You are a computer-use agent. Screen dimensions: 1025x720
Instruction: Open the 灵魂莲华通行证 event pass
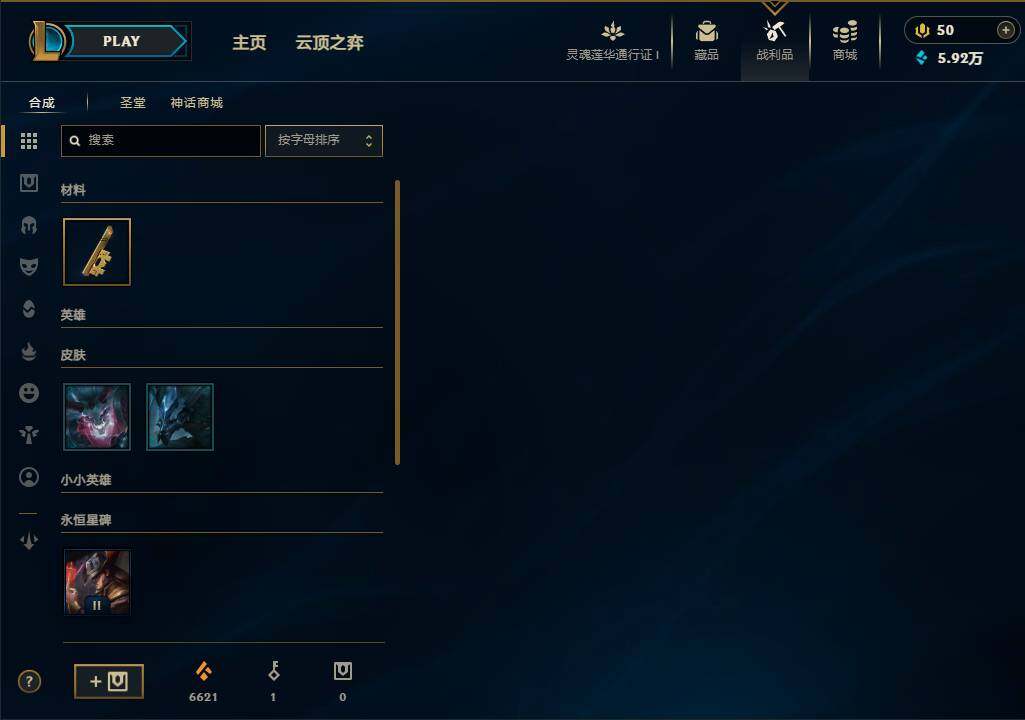tap(613, 41)
